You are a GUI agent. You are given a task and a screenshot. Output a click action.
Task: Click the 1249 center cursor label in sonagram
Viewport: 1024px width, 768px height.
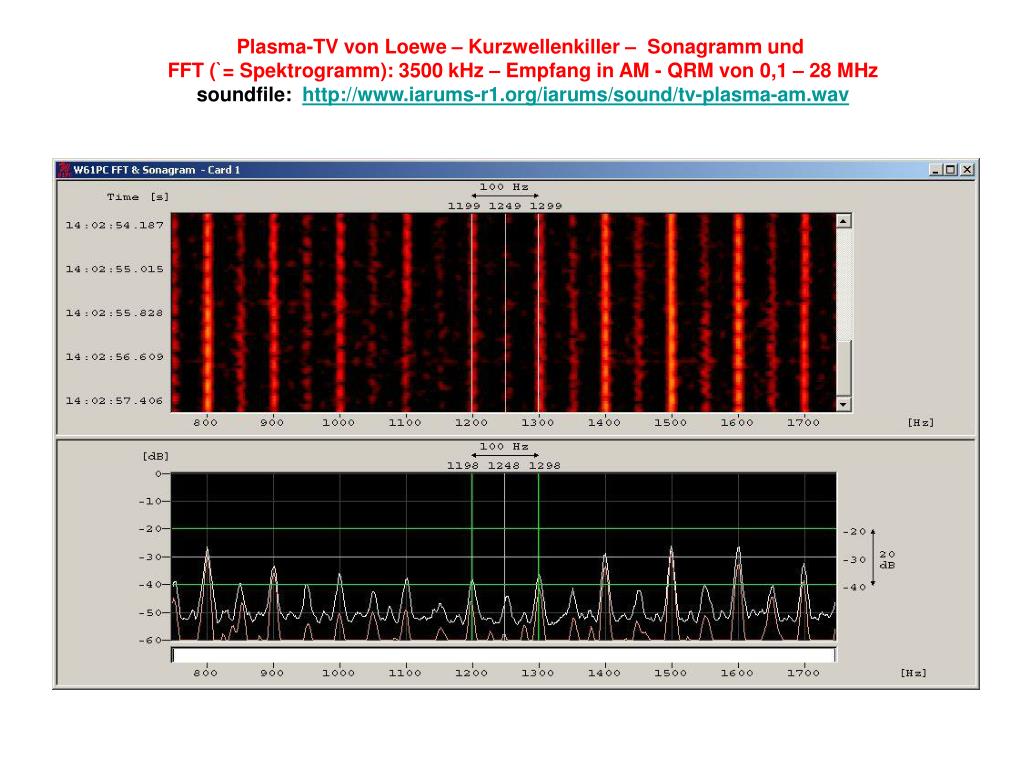coord(505,206)
